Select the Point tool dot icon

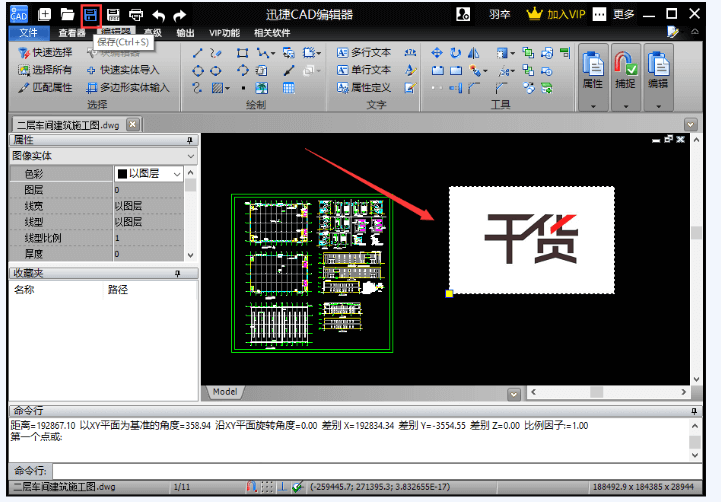[x=243, y=88]
